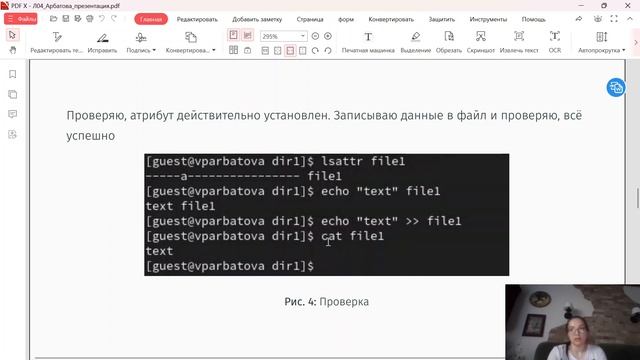Open the Подпись dropdown
Screen dimensions: 640x360
(x=141, y=42)
